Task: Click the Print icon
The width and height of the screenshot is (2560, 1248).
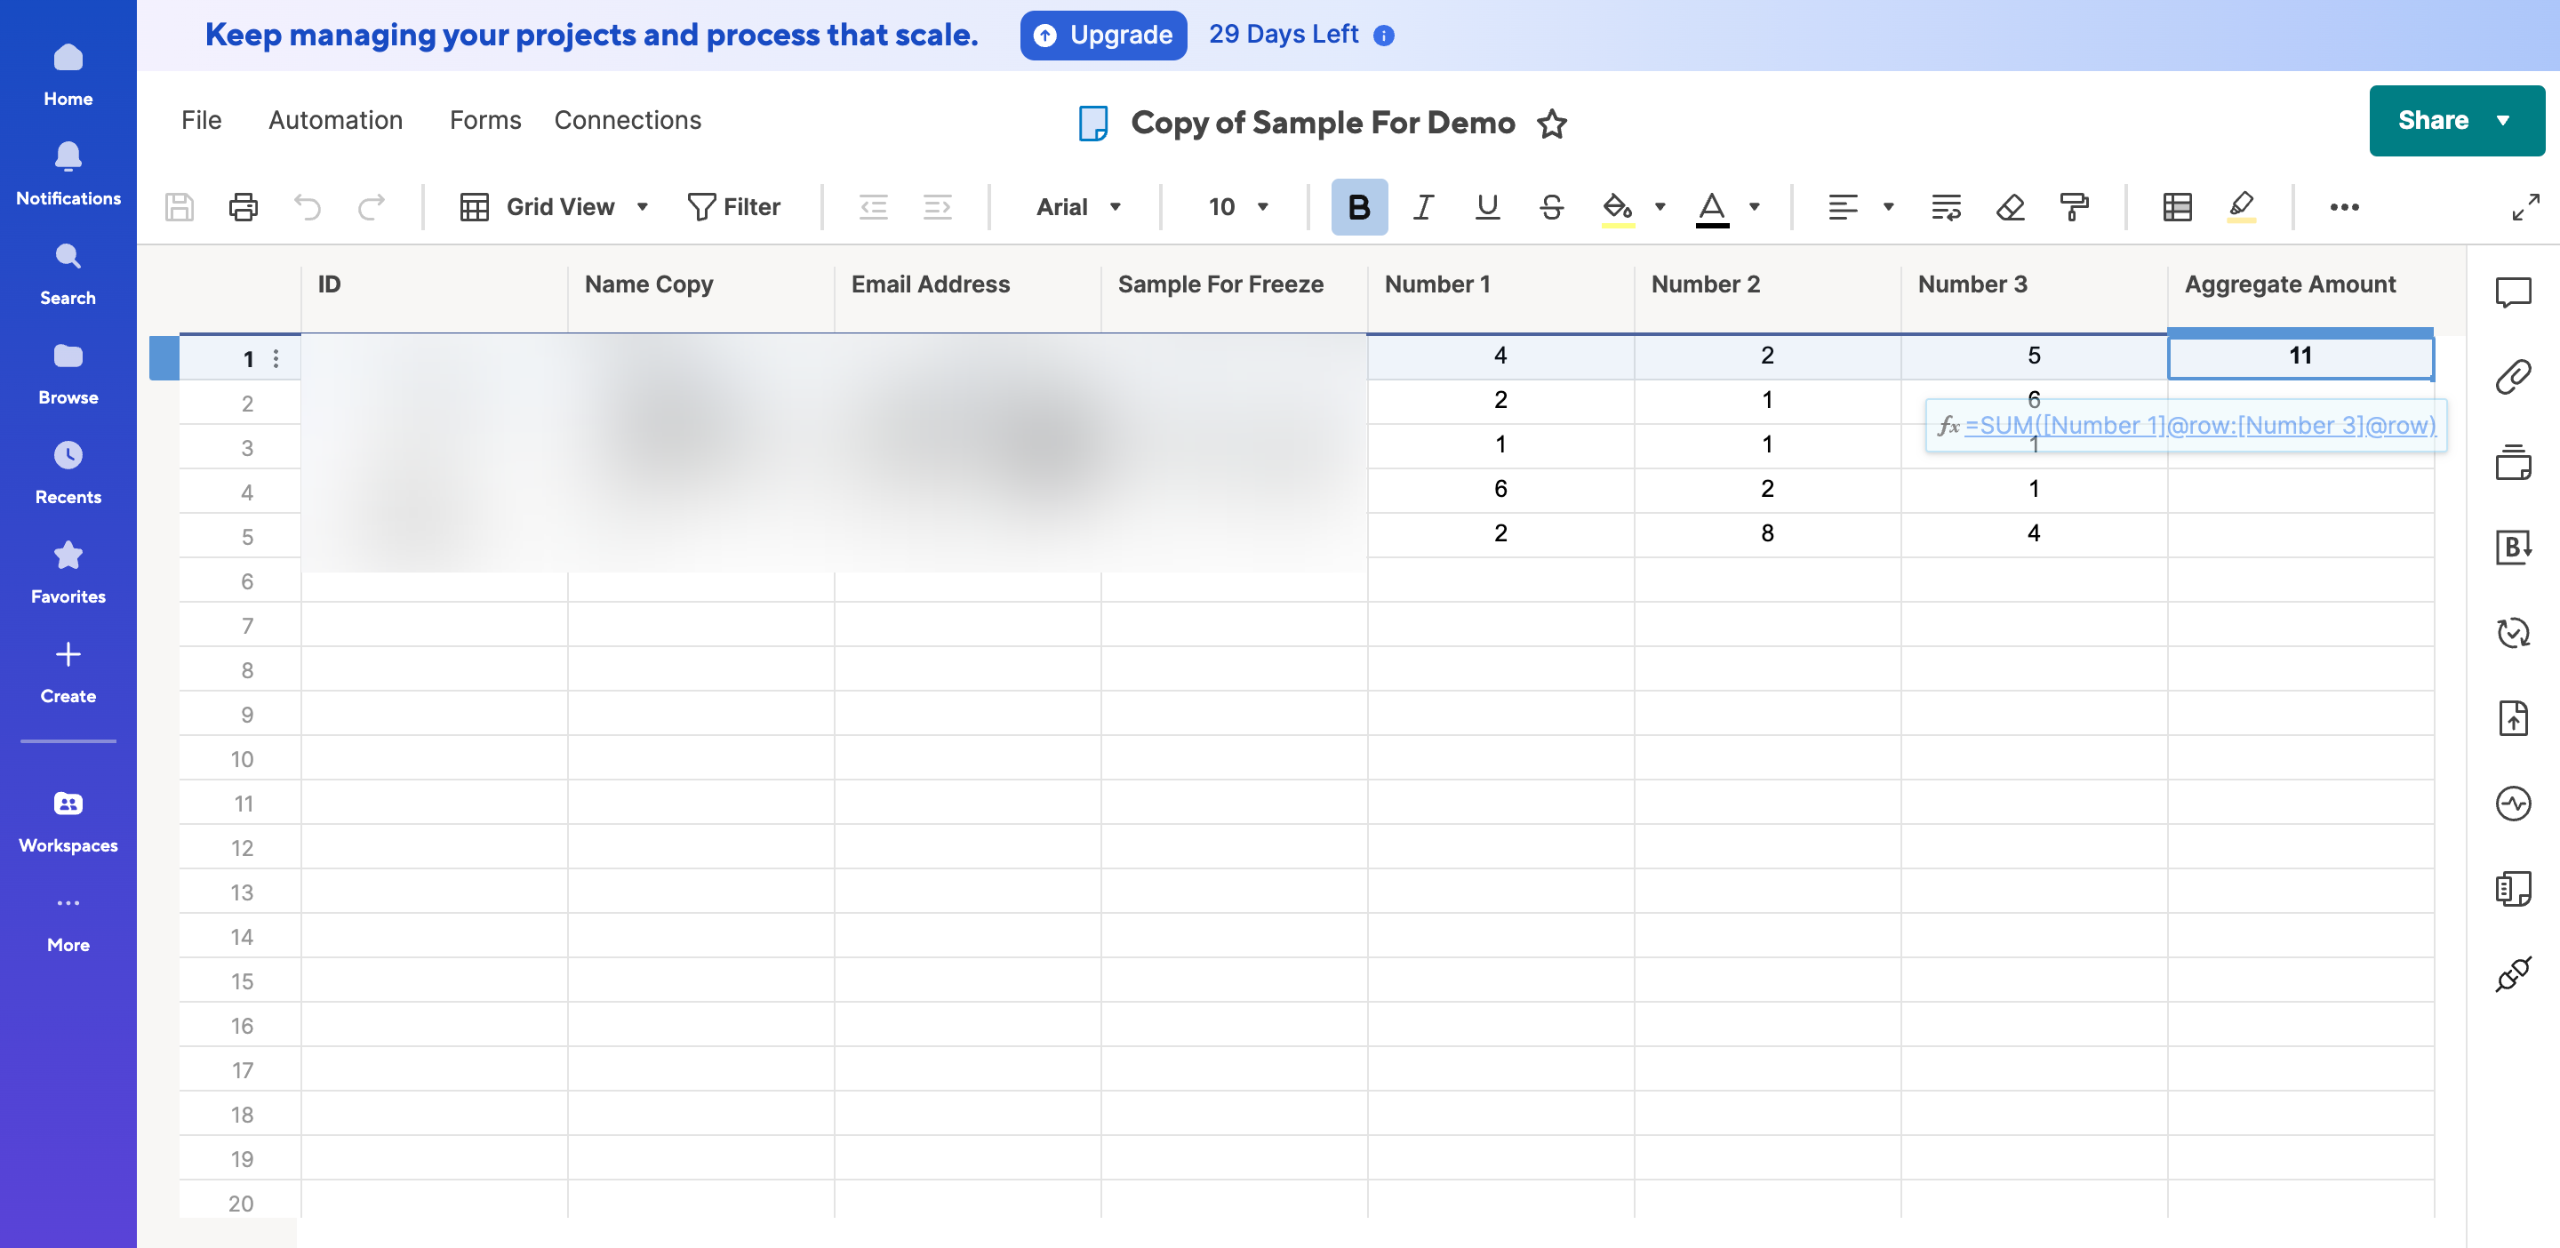Action: click(x=243, y=207)
